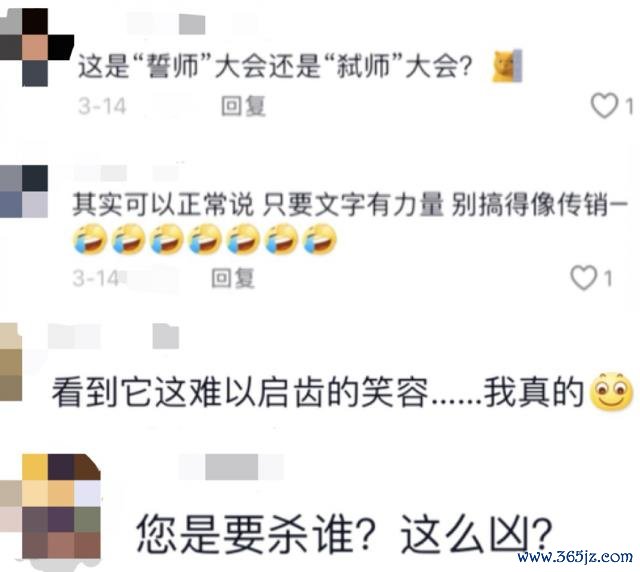This screenshot has width=640, height=572.
Task: Click the last laughing-crying emoji in the row
Action: coord(320,239)
